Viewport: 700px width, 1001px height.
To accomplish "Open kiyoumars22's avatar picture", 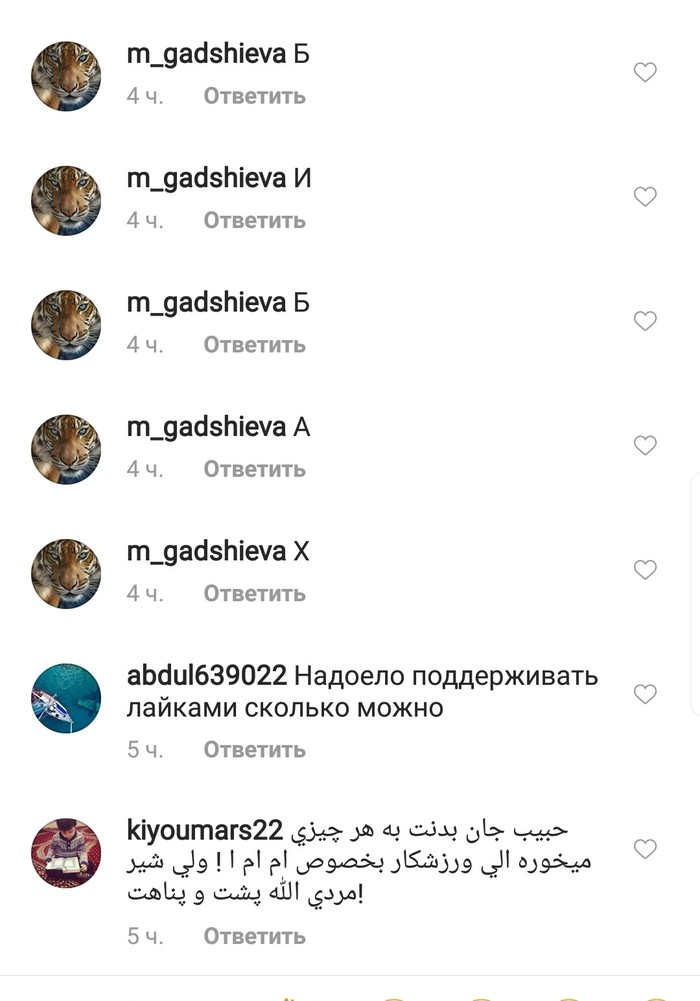I will (x=66, y=853).
